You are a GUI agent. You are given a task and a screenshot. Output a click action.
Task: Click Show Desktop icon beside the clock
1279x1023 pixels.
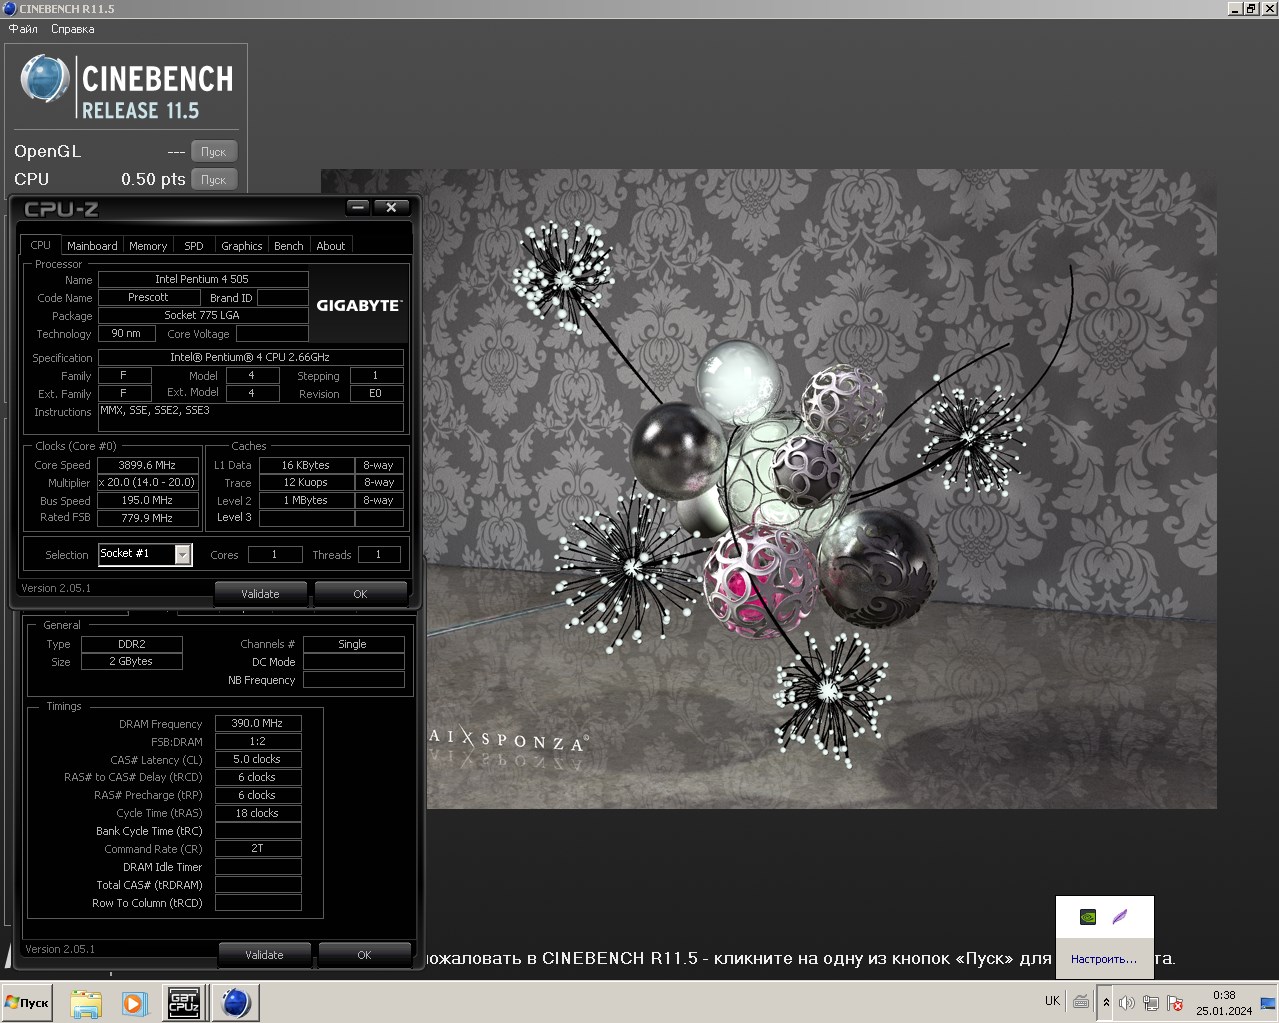1269,1002
